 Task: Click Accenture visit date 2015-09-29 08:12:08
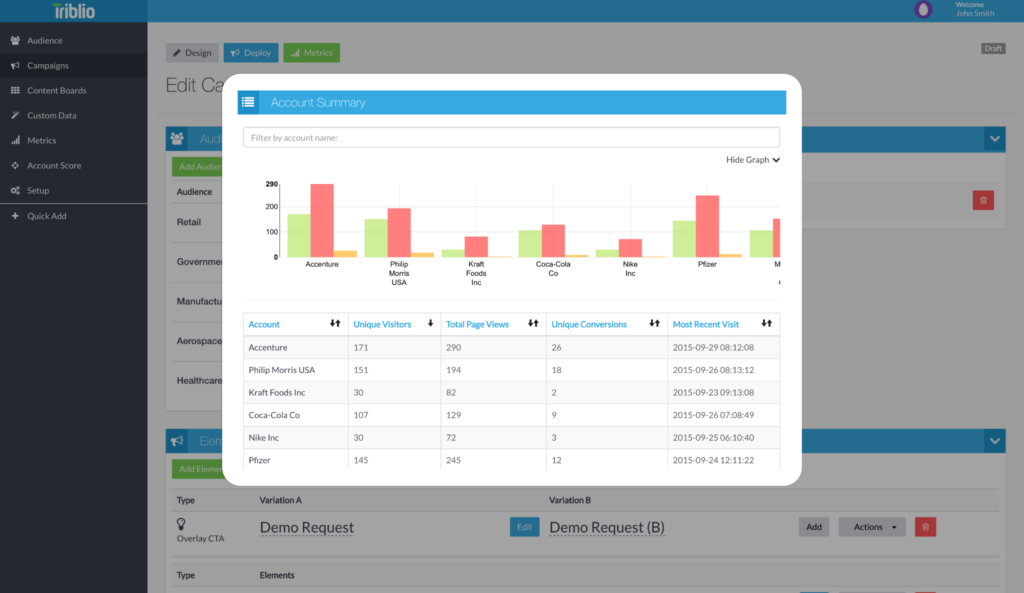coord(713,347)
